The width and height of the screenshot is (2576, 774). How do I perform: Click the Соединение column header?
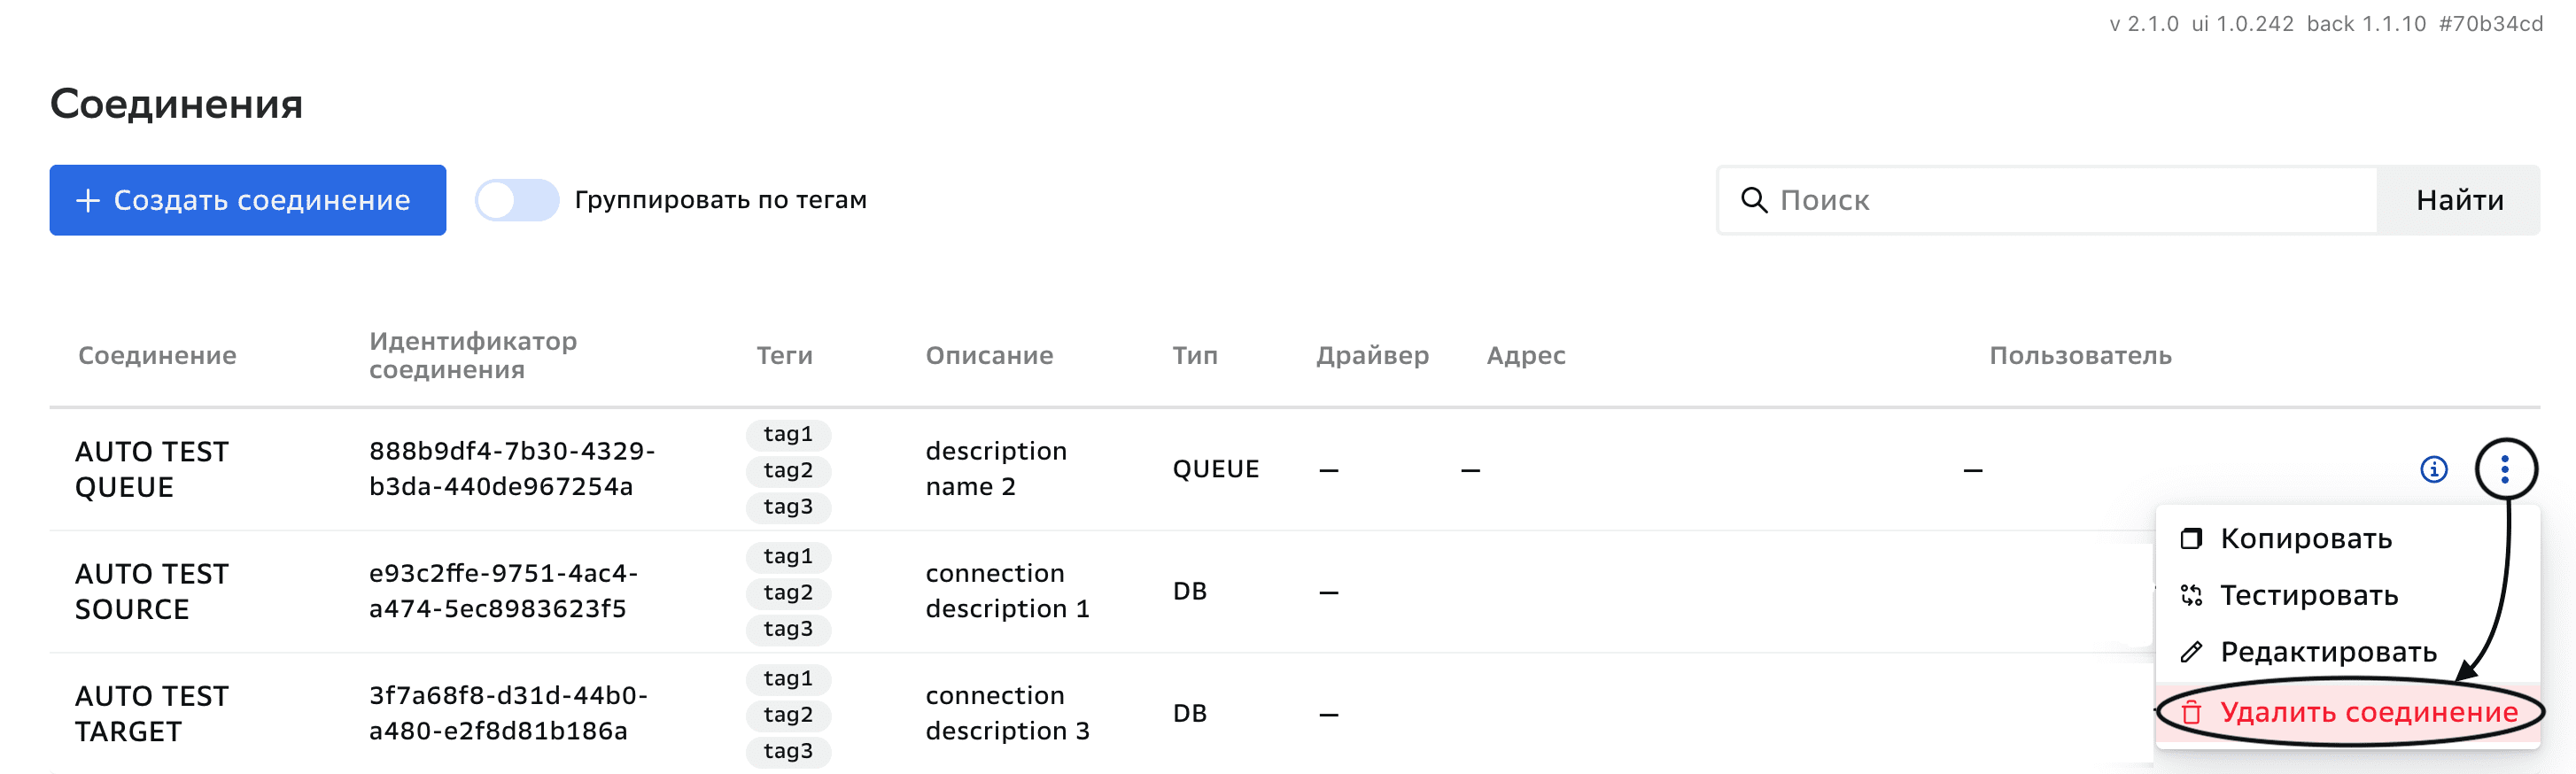(157, 355)
